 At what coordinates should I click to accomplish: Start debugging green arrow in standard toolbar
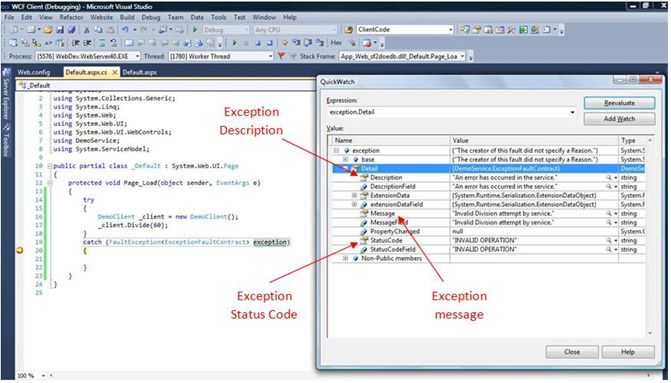pyautogui.click(x=195, y=30)
